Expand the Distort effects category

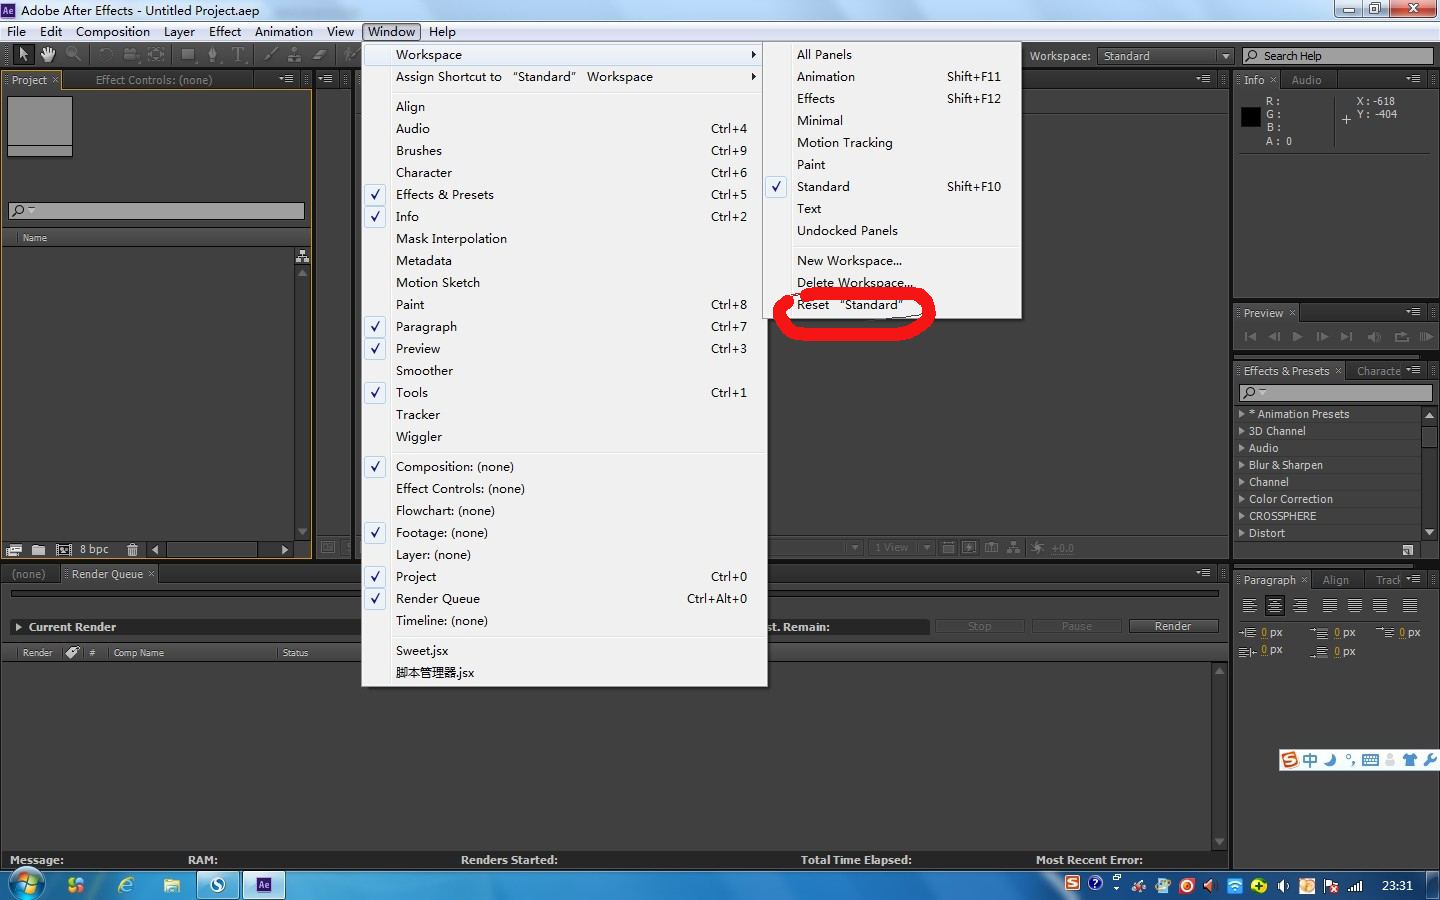[x=1242, y=533]
